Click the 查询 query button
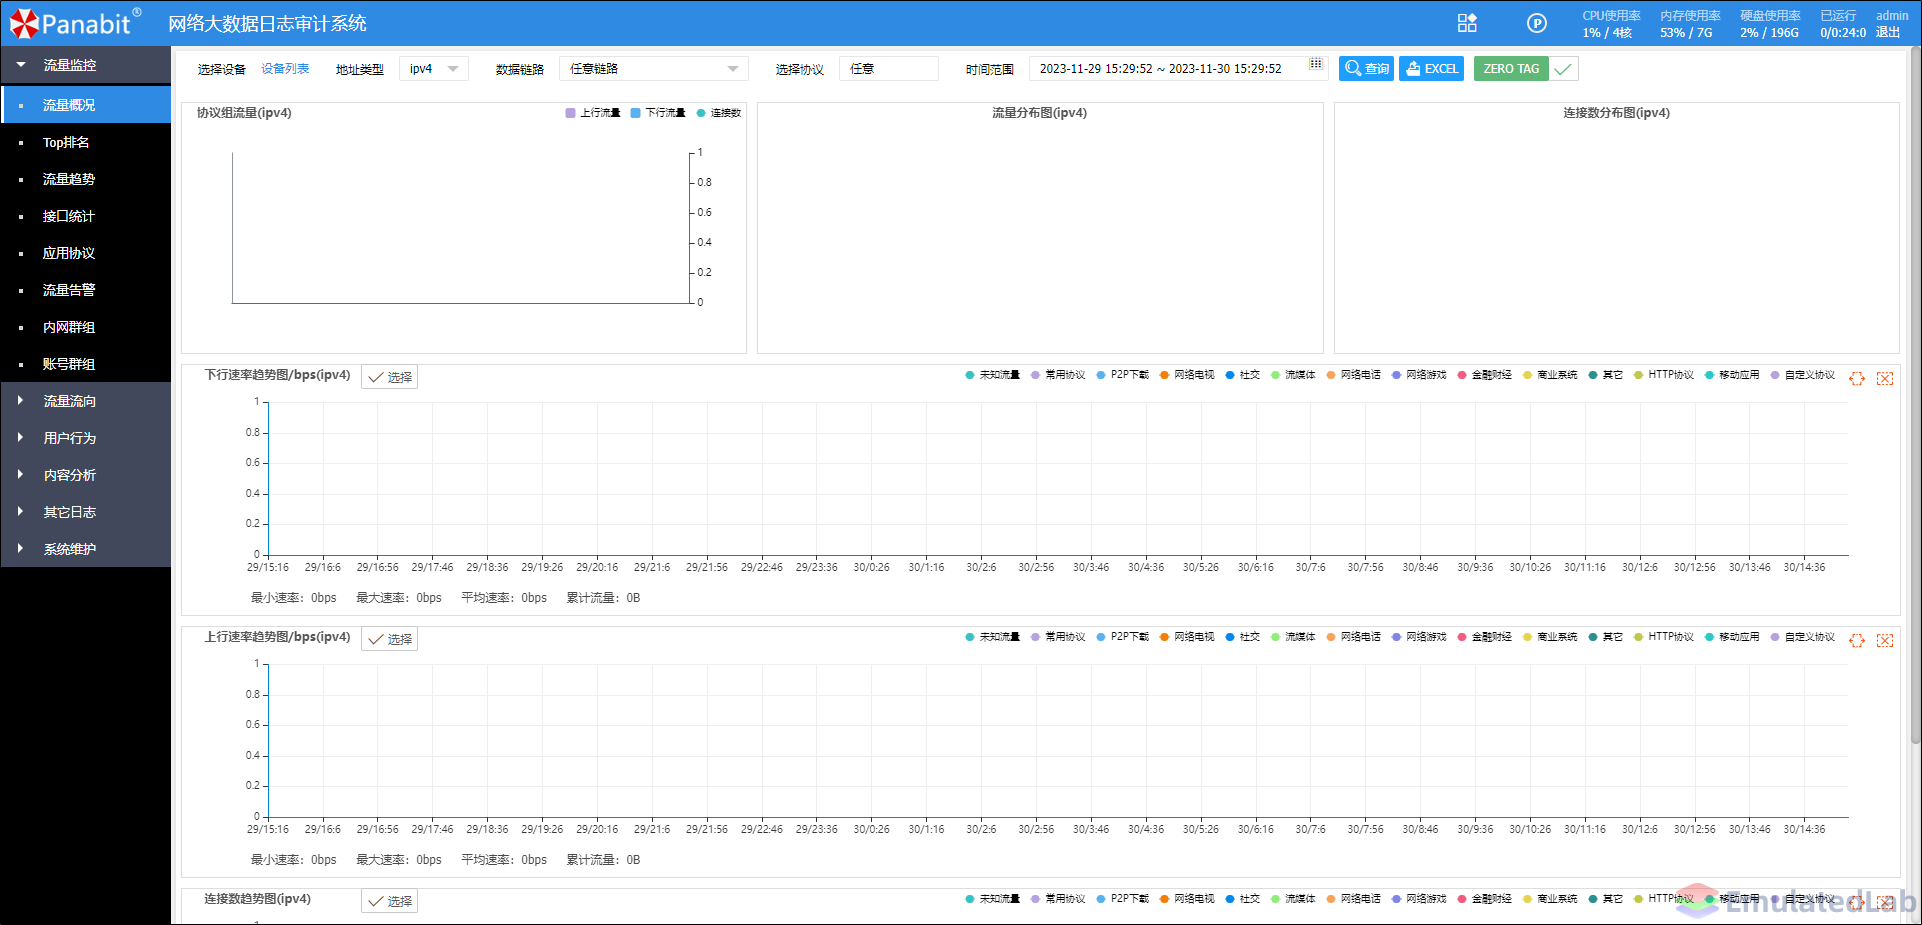This screenshot has height=925, width=1922. 1366,68
